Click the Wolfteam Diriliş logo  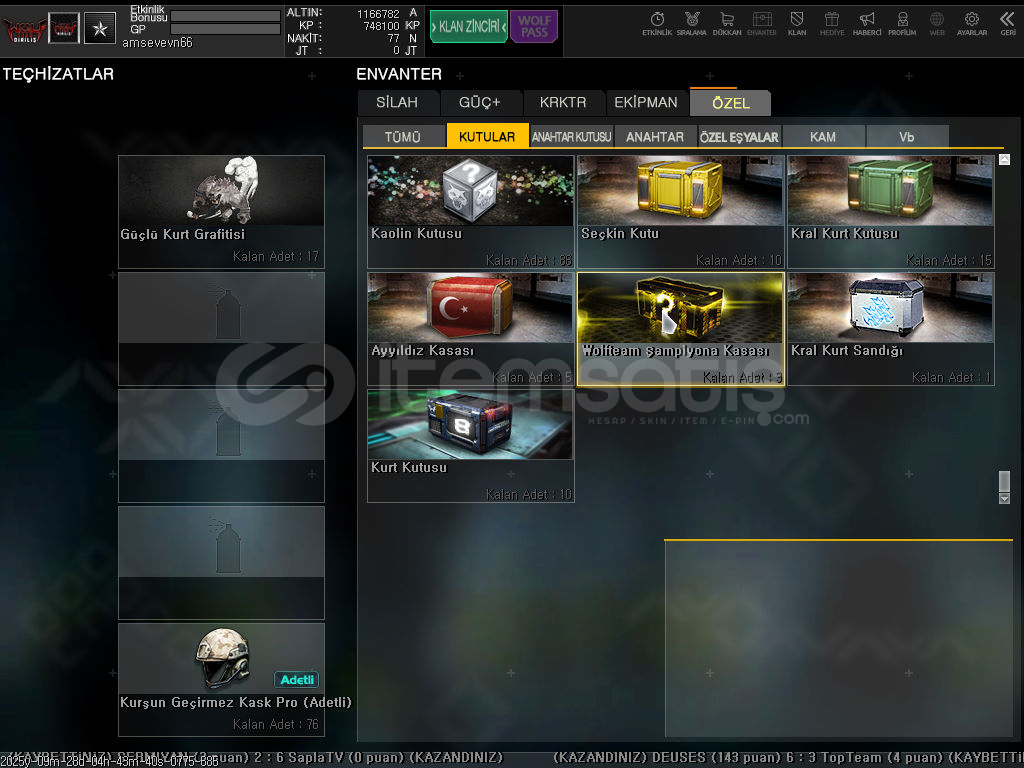(24, 29)
